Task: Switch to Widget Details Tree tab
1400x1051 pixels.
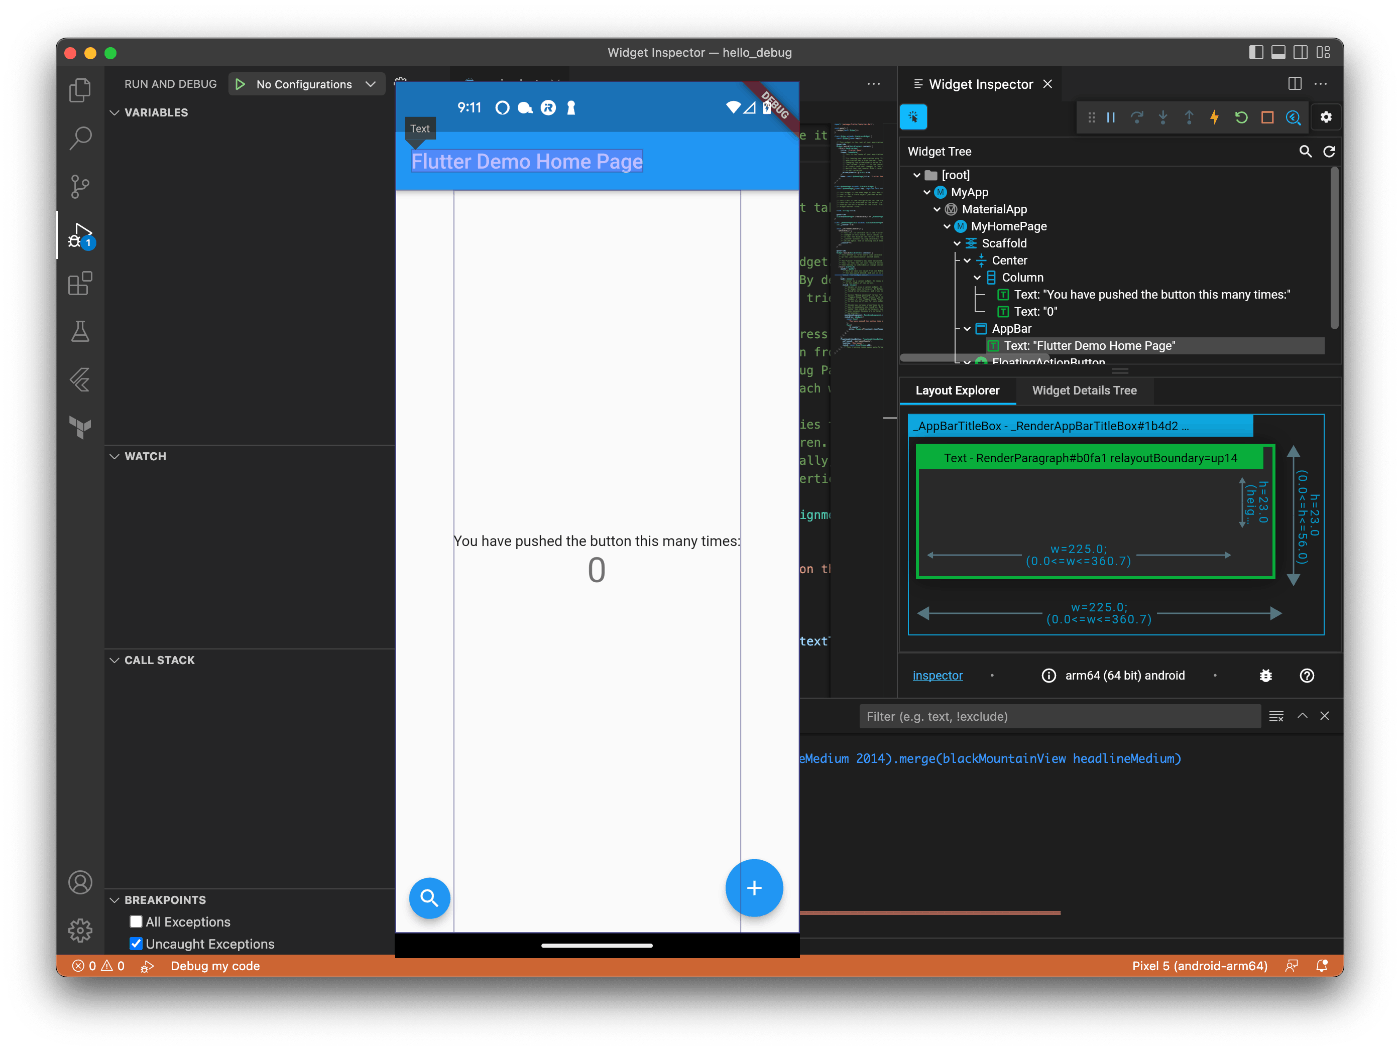Action: (1084, 391)
